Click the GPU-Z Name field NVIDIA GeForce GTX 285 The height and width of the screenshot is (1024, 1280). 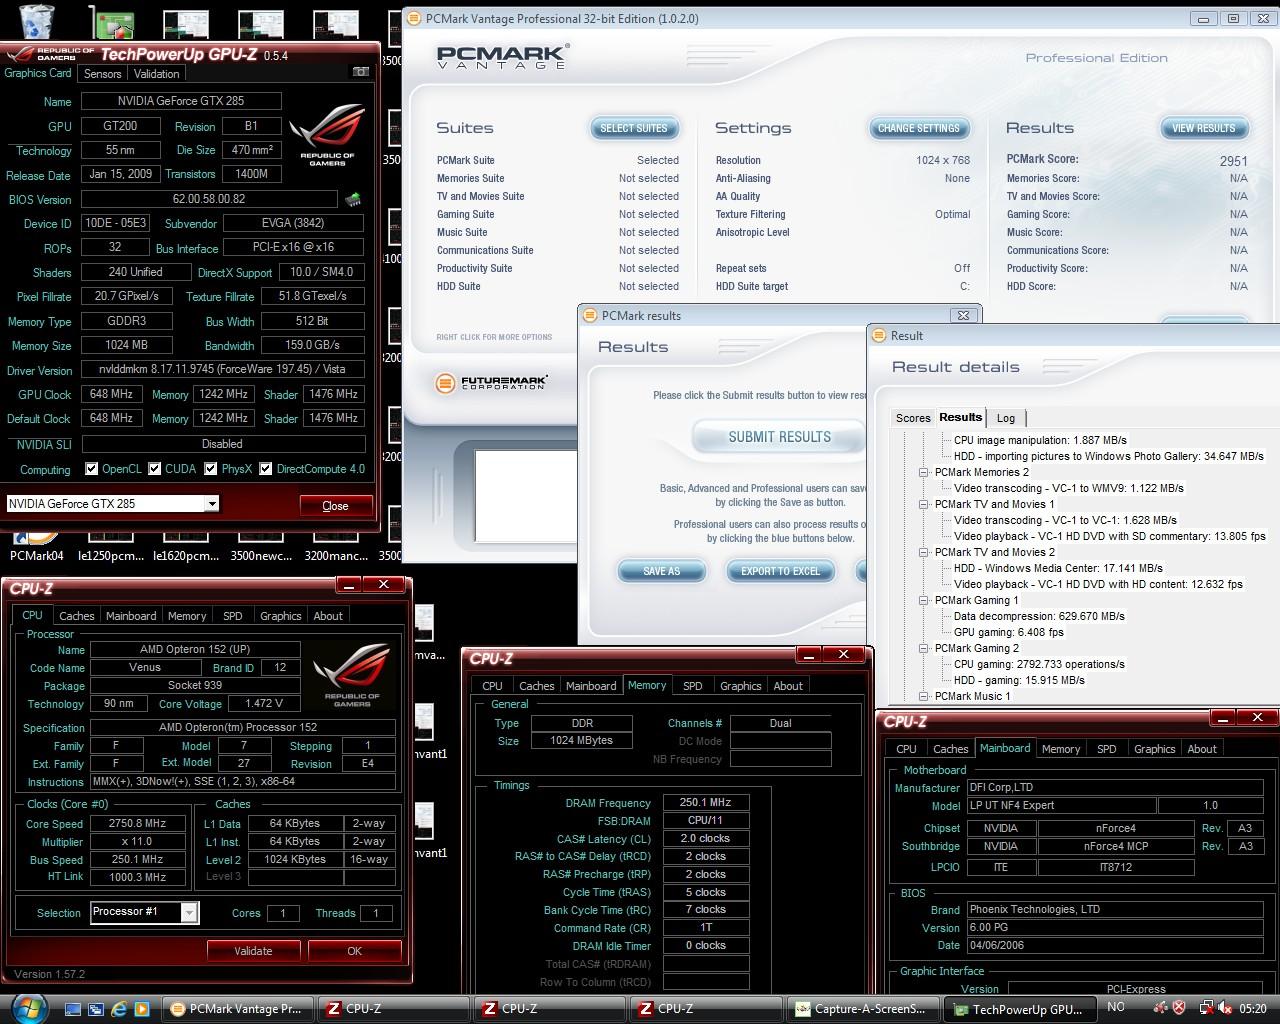[x=181, y=101]
